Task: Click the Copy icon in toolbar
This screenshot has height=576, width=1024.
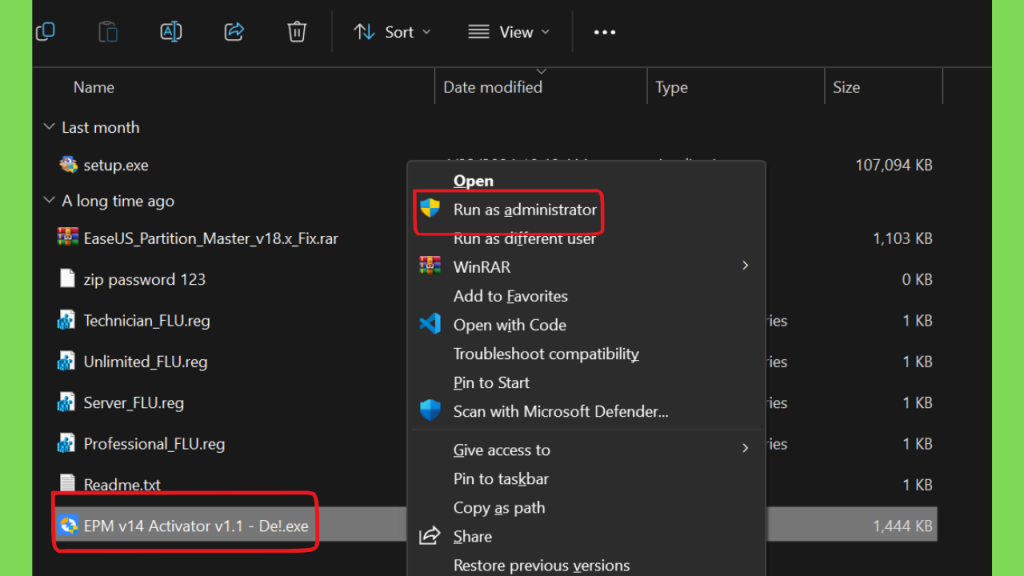Action: [46, 31]
